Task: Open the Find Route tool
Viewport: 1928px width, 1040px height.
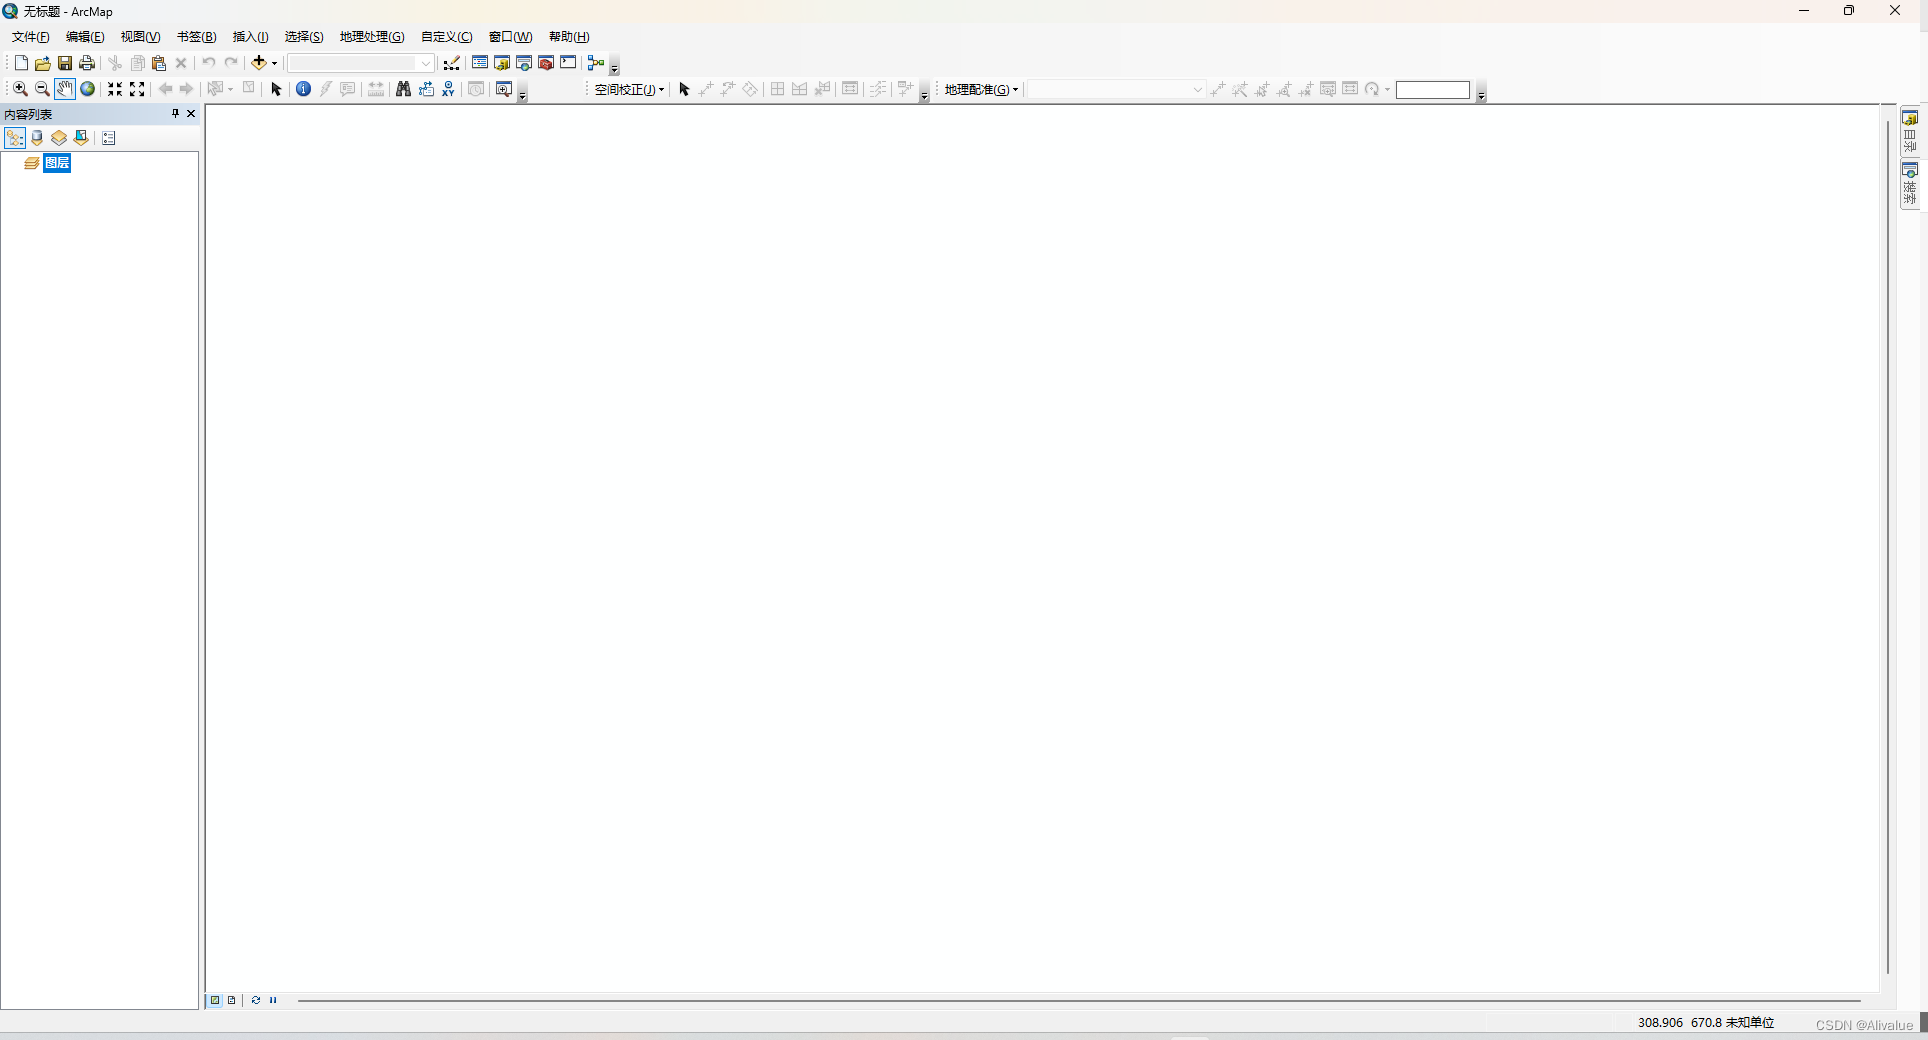Action: [x=426, y=89]
